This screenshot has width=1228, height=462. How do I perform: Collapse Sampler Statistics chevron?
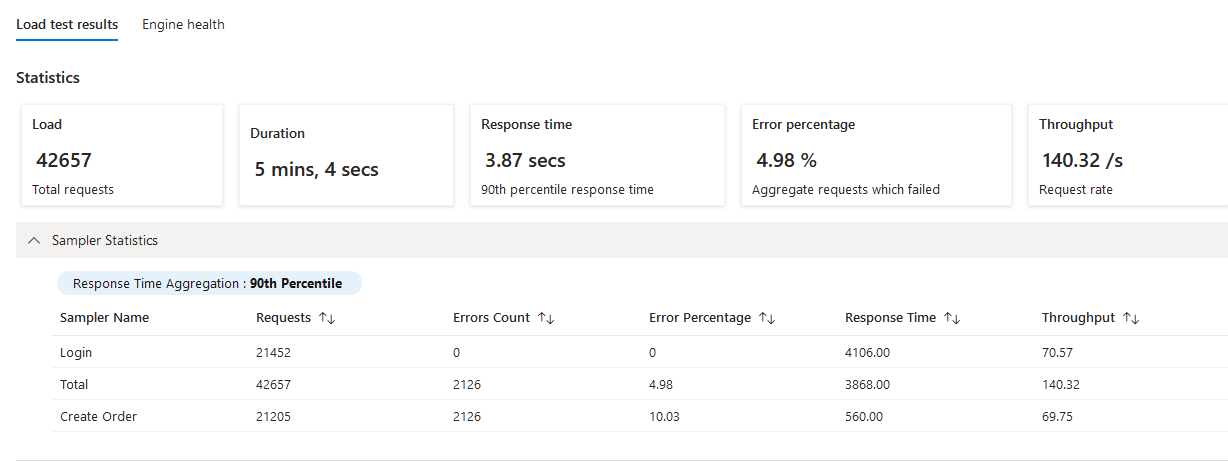(x=35, y=241)
